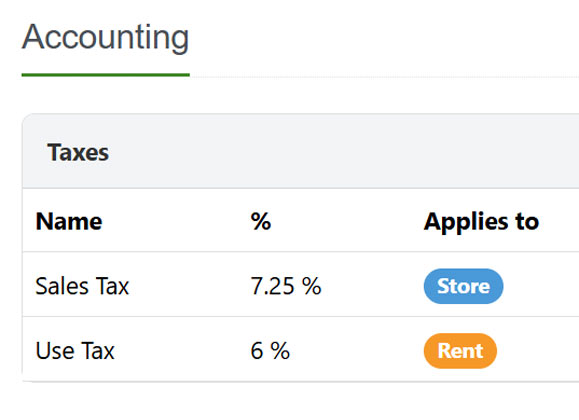
Task: Click the word Tax in Sales Tax
Action: point(112,286)
